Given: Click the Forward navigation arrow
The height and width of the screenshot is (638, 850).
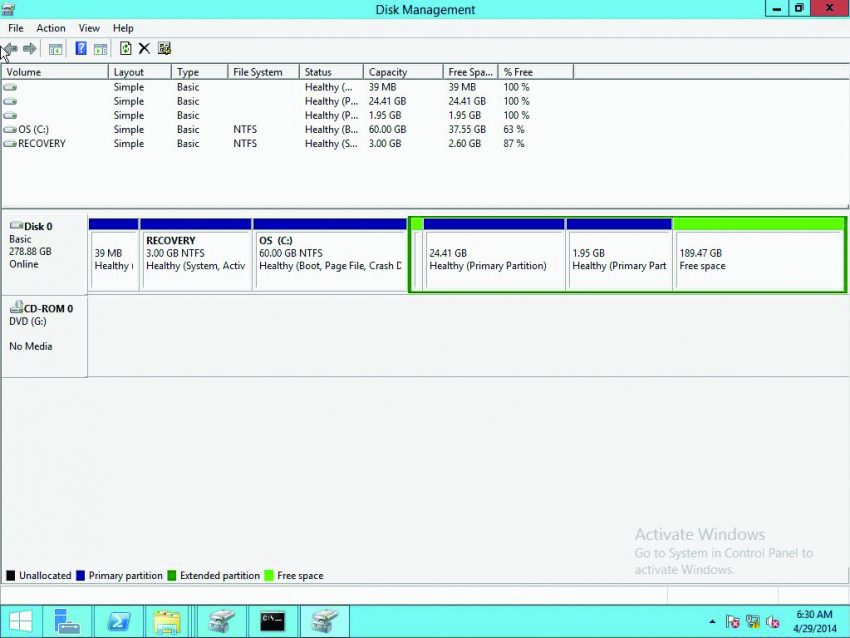Looking at the screenshot, I should (29, 48).
